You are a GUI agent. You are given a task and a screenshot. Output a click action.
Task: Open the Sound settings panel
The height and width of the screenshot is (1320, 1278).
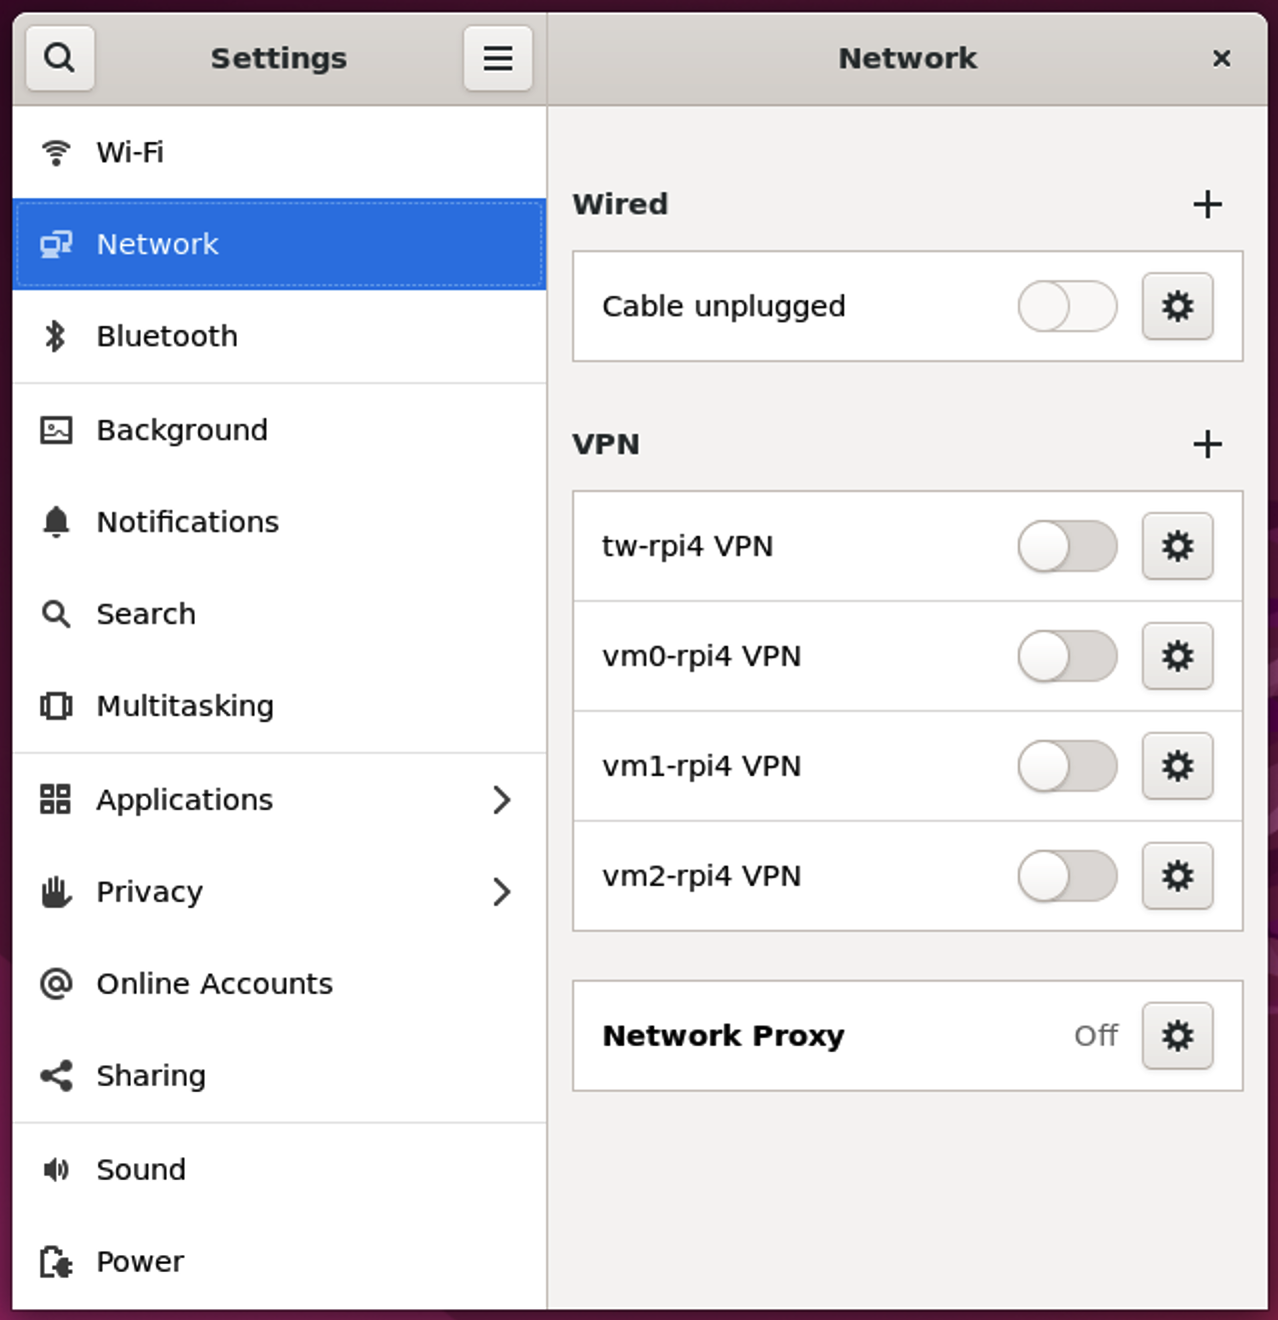141,1170
